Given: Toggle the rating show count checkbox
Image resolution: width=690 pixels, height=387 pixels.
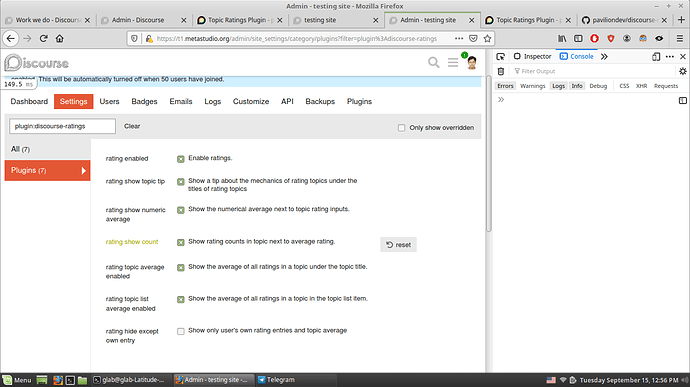Looking at the screenshot, I should coord(180,242).
